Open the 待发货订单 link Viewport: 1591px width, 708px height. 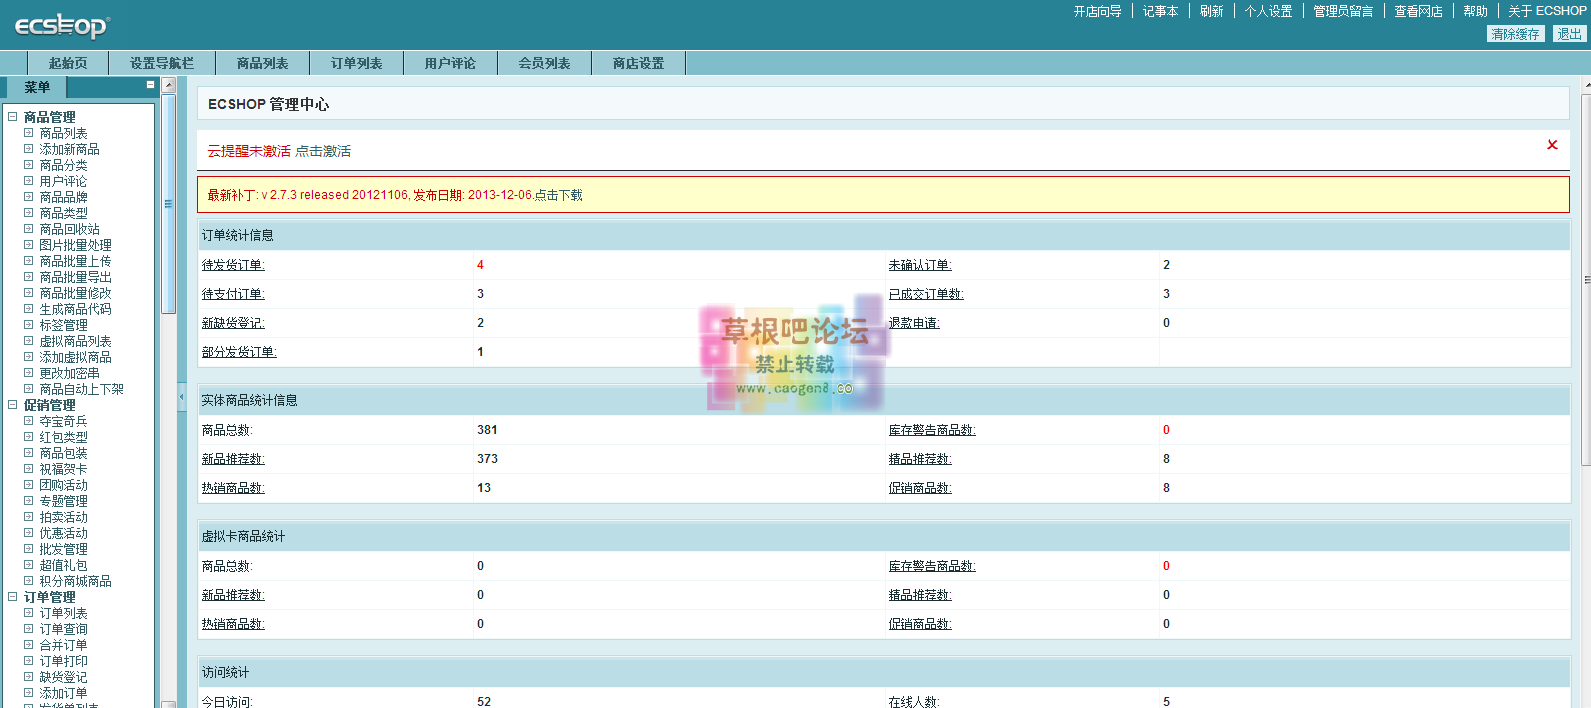233,265
